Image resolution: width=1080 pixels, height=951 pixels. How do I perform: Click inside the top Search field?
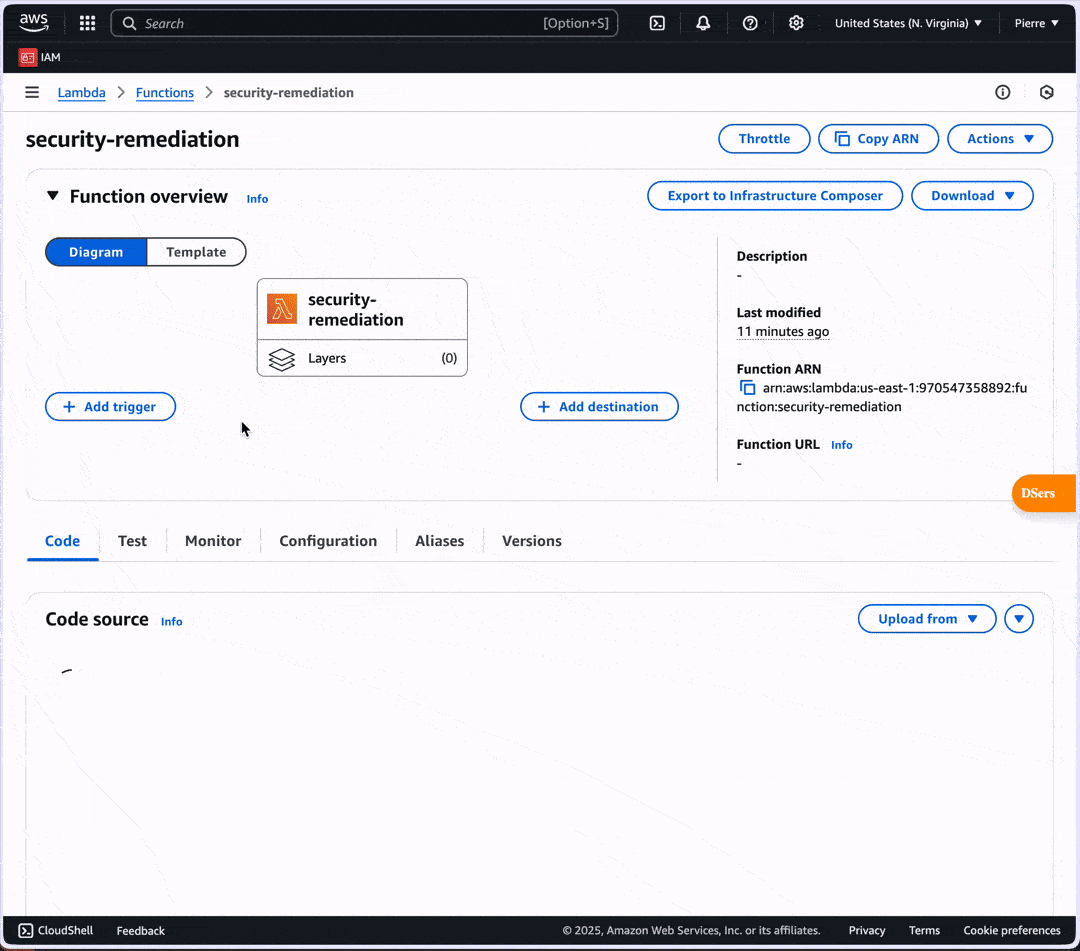(300, 22)
